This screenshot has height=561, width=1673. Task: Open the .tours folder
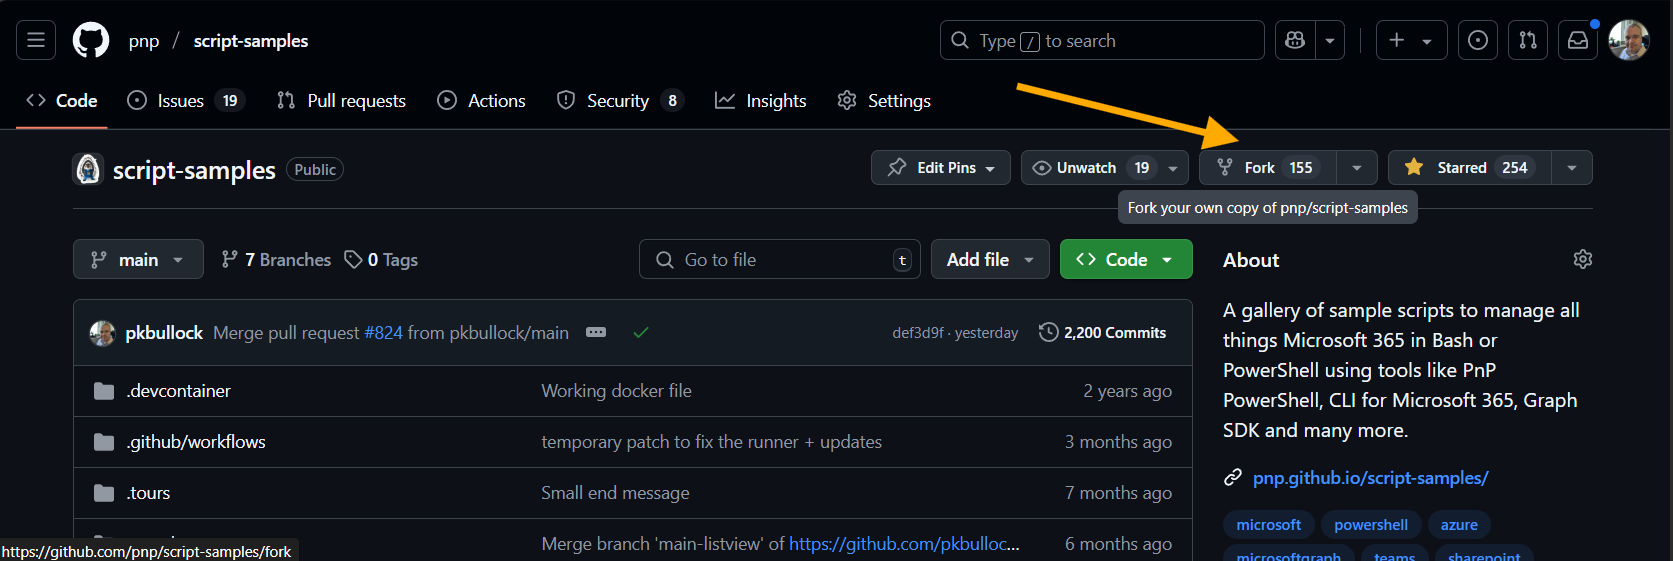[x=149, y=493]
